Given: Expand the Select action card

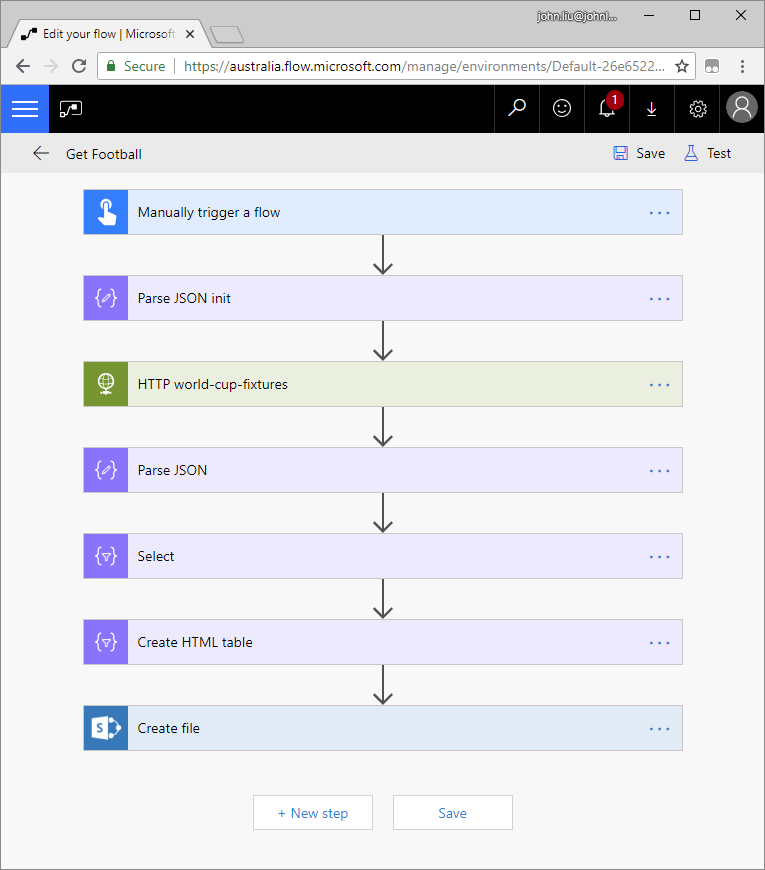Looking at the screenshot, I should tap(380, 556).
